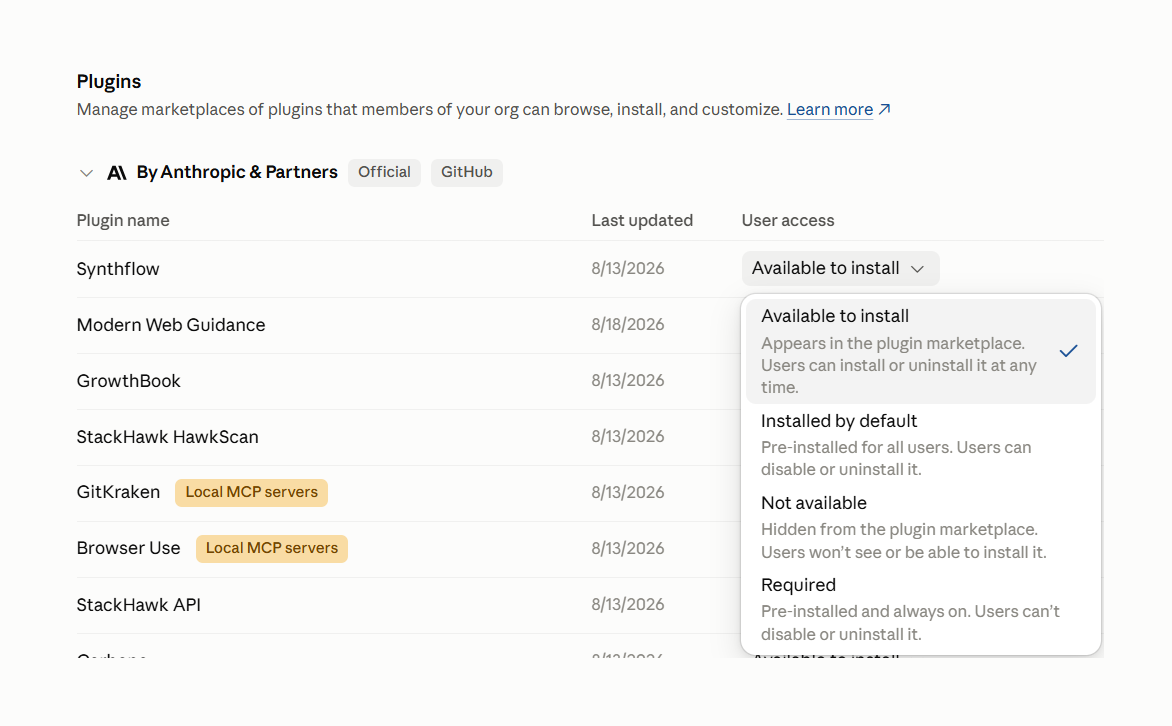Screen dimensions: 1172x726
Task: Click the Last updated column header
Action: tap(642, 221)
